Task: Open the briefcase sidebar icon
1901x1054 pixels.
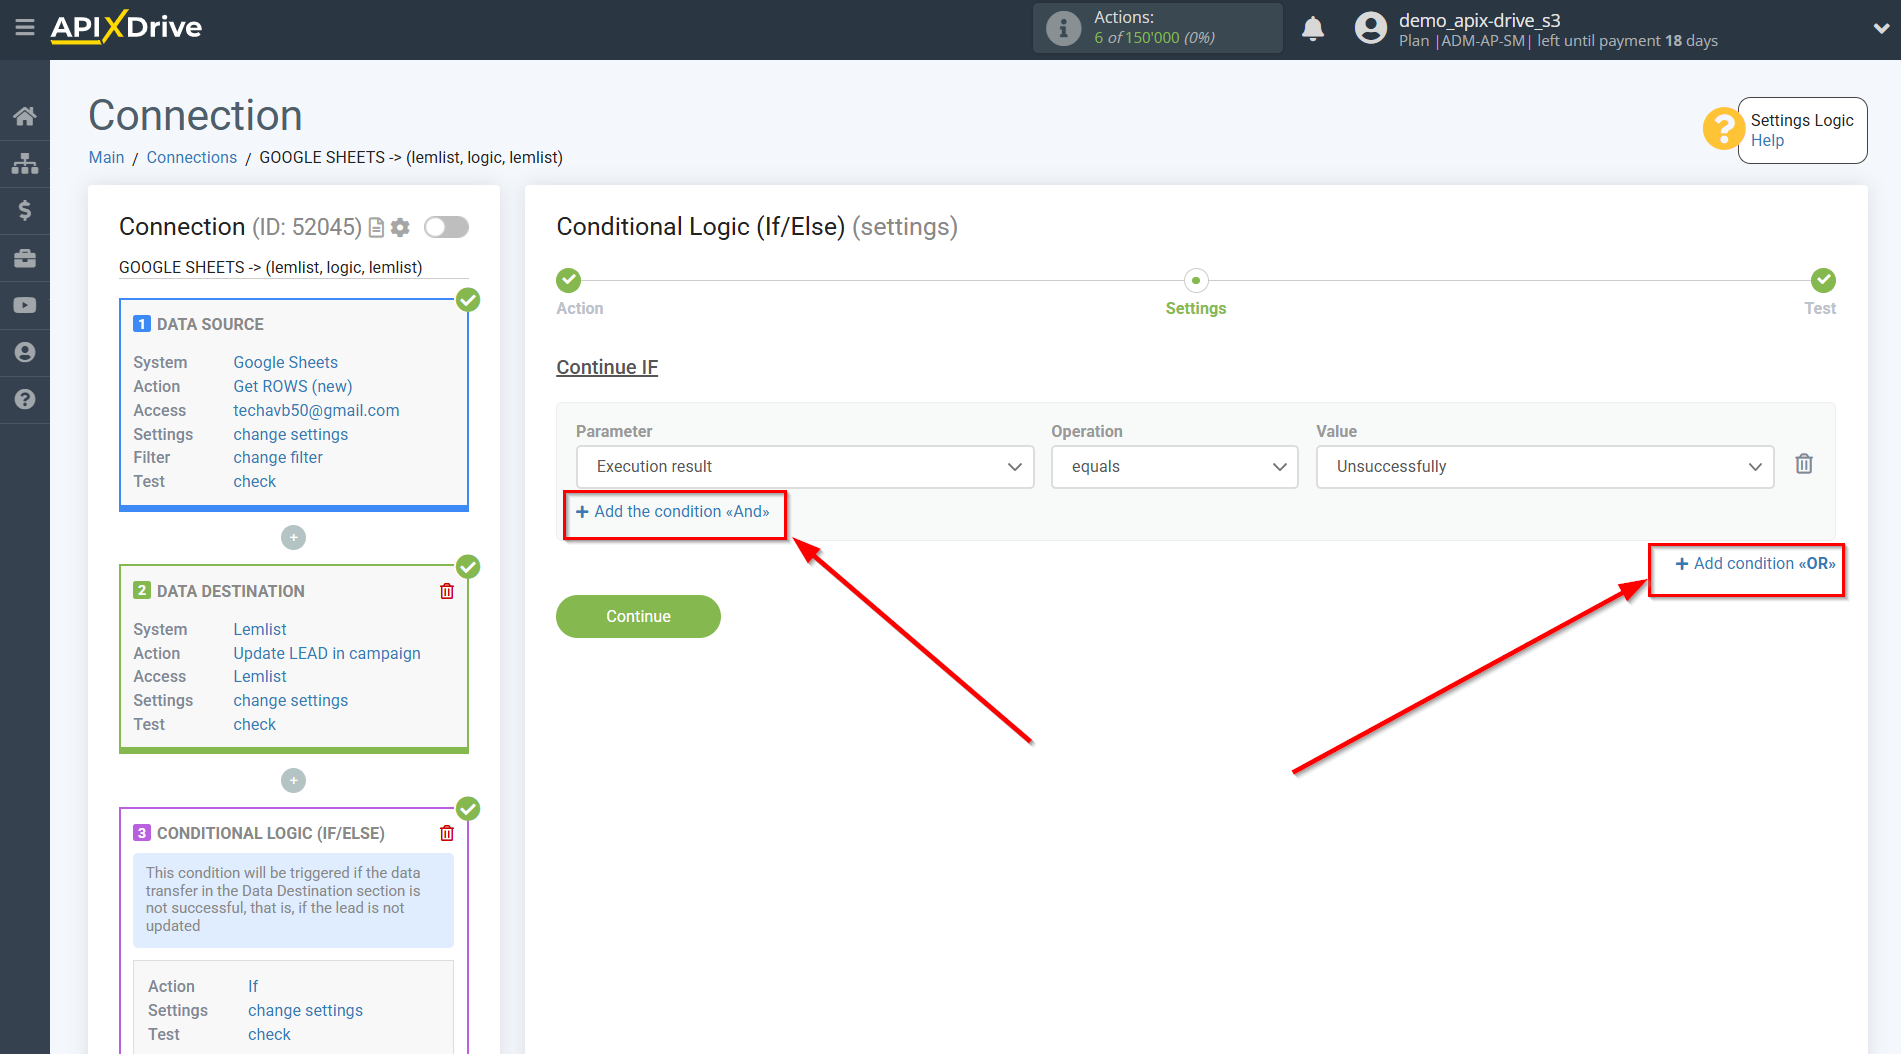Action: coord(25,258)
